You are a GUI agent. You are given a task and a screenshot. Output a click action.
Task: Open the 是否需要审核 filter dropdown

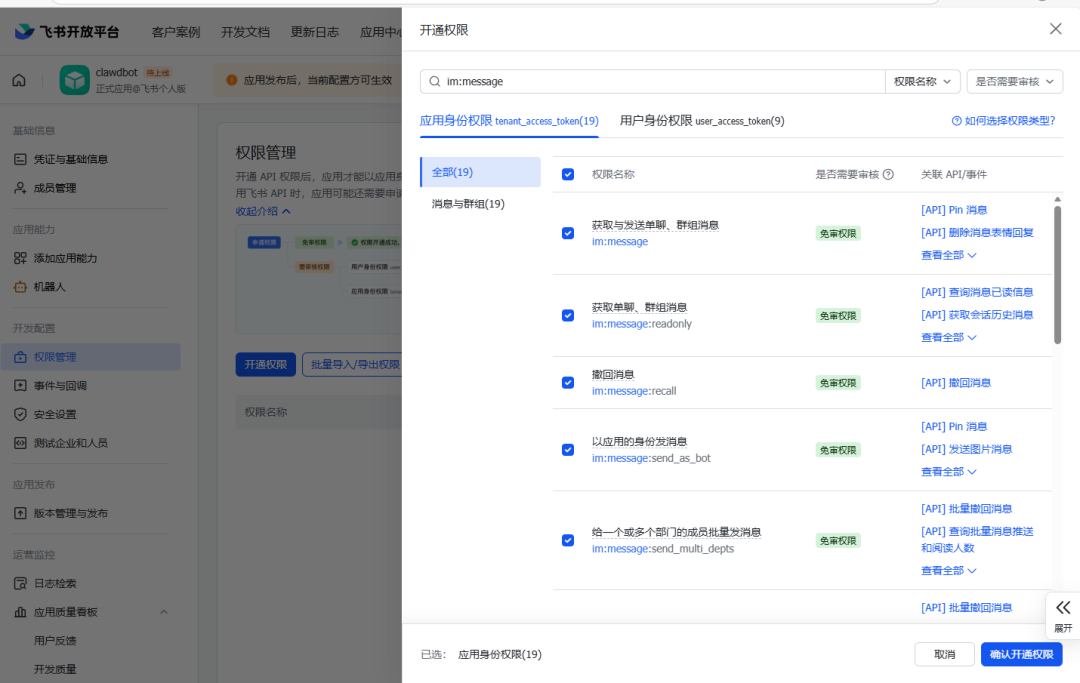1015,81
